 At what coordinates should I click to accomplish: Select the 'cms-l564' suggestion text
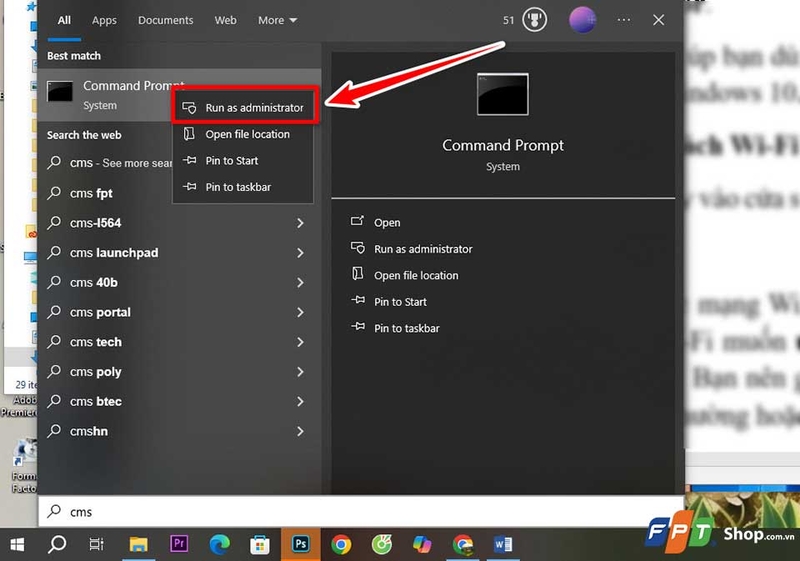pos(95,223)
